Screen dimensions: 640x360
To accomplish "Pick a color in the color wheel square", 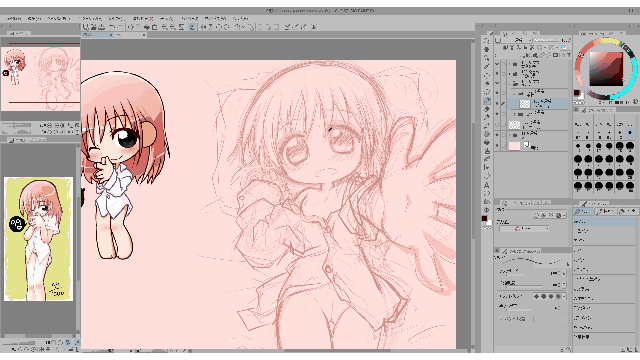I will click(606, 69).
